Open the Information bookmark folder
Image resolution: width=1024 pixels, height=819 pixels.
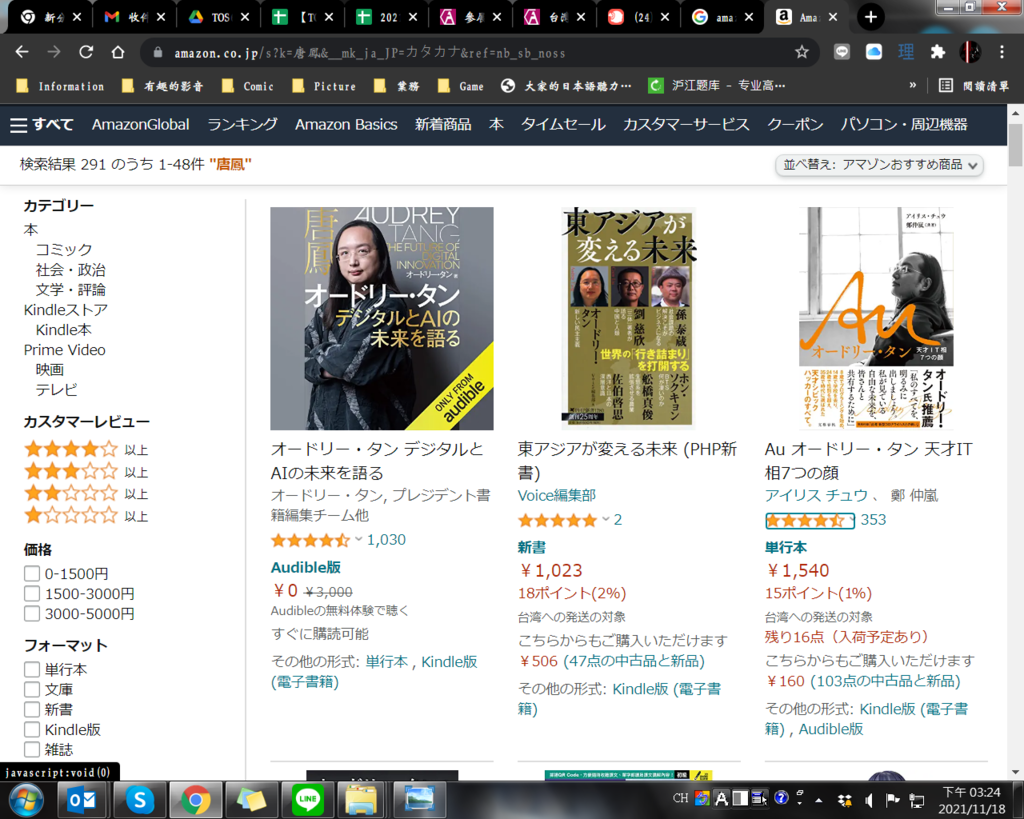tap(60, 86)
